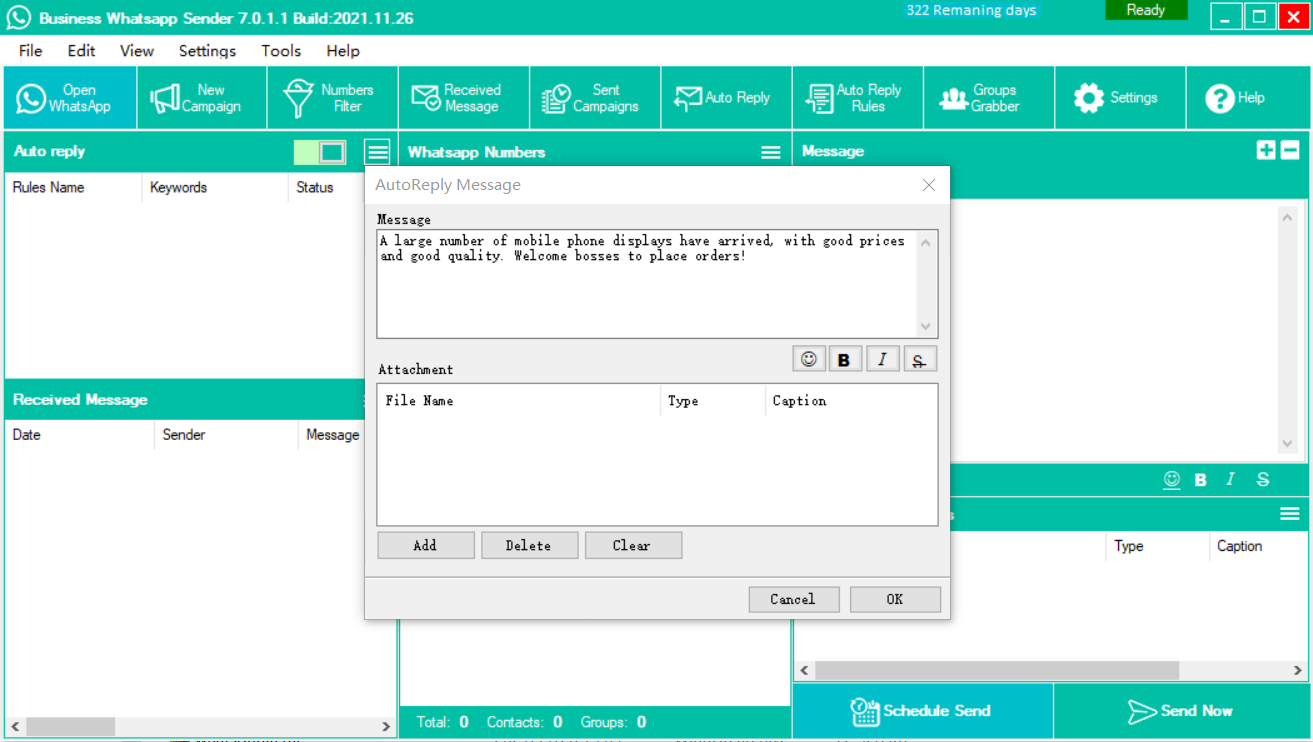This screenshot has width=1313, height=742.
Task: Click the dialog message box scroll-down arrow
Action: 926,327
